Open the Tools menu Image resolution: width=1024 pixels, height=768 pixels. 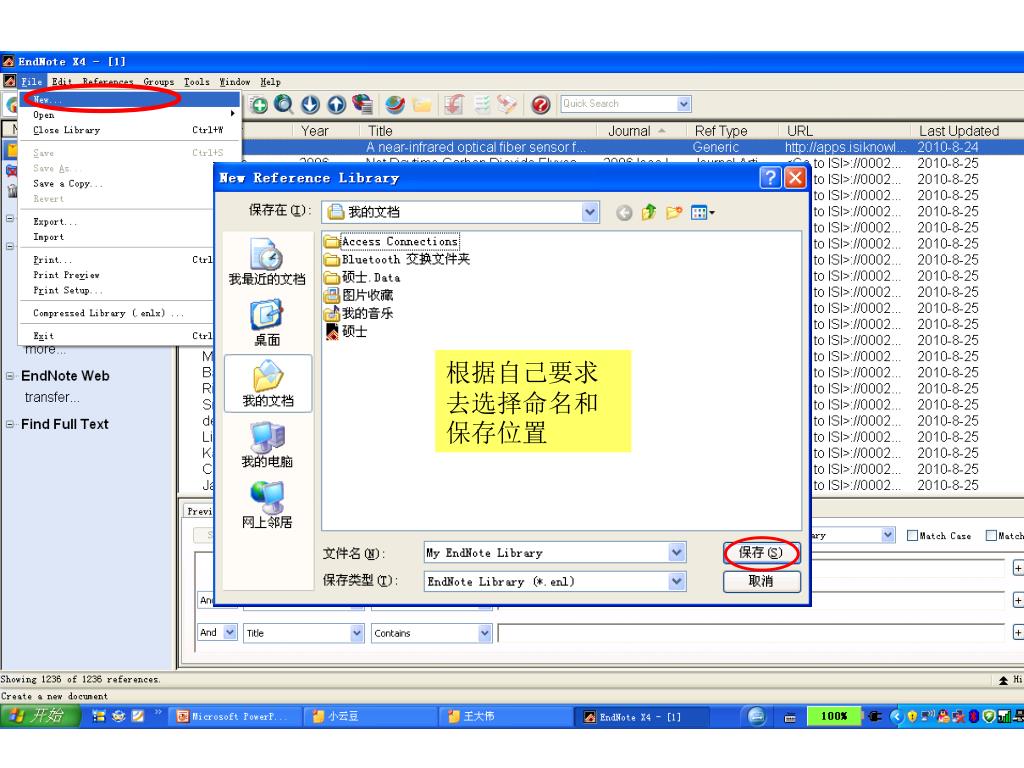(x=197, y=82)
